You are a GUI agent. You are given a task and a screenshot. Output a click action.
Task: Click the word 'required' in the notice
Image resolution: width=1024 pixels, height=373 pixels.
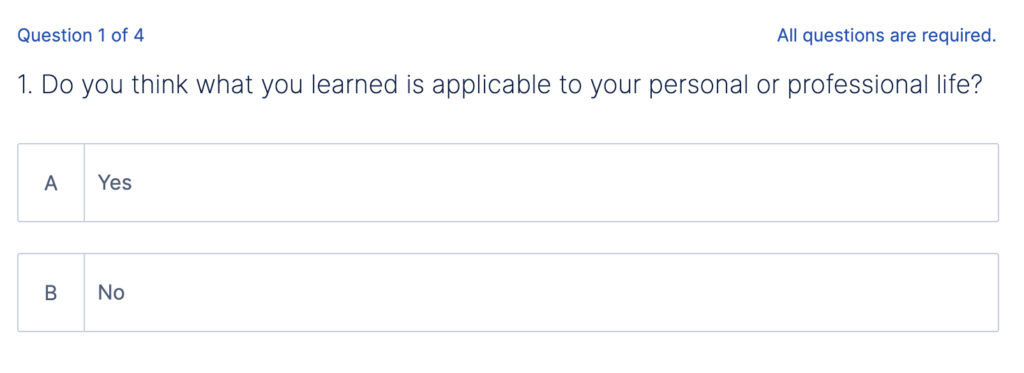pyautogui.click(x=959, y=36)
